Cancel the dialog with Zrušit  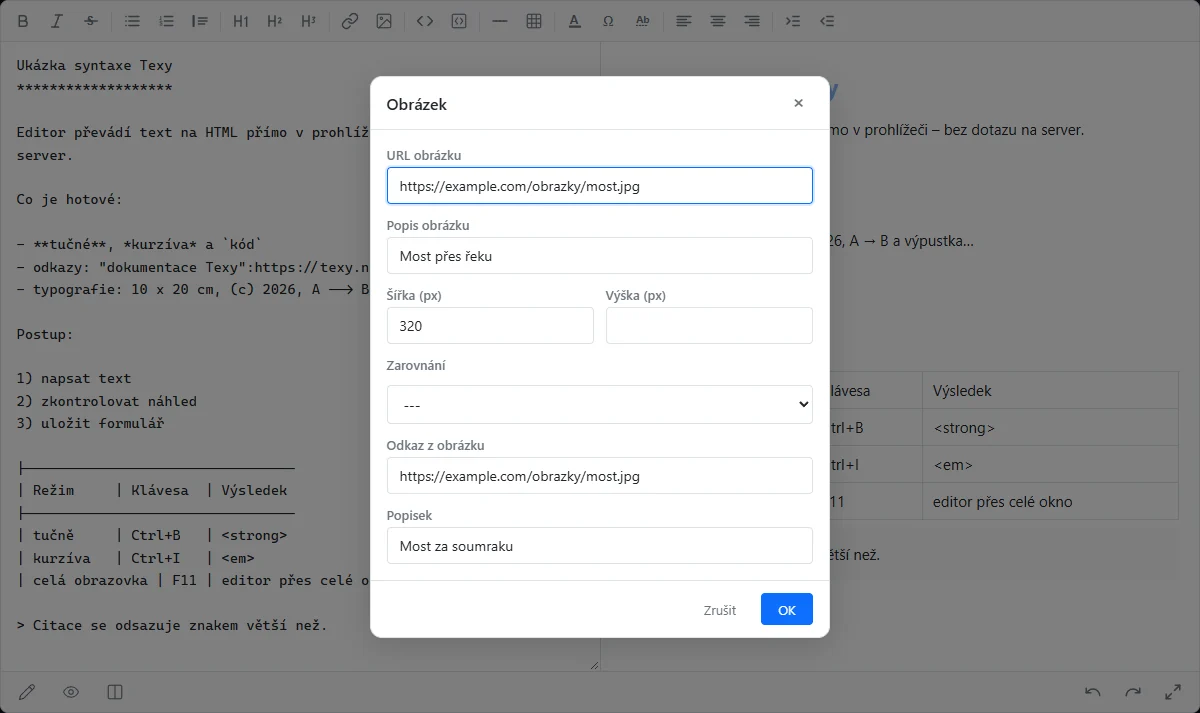coord(720,609)
